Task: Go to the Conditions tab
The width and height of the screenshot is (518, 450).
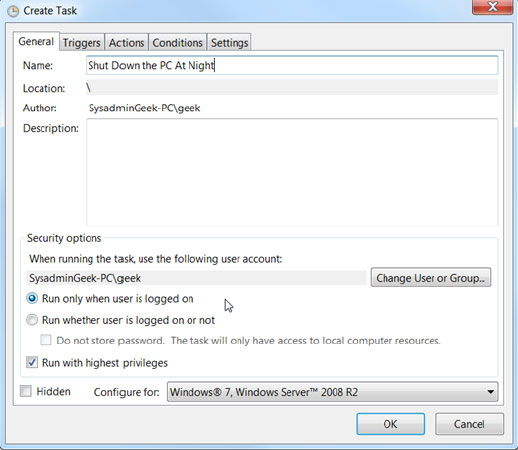Action: coord(177,43)
